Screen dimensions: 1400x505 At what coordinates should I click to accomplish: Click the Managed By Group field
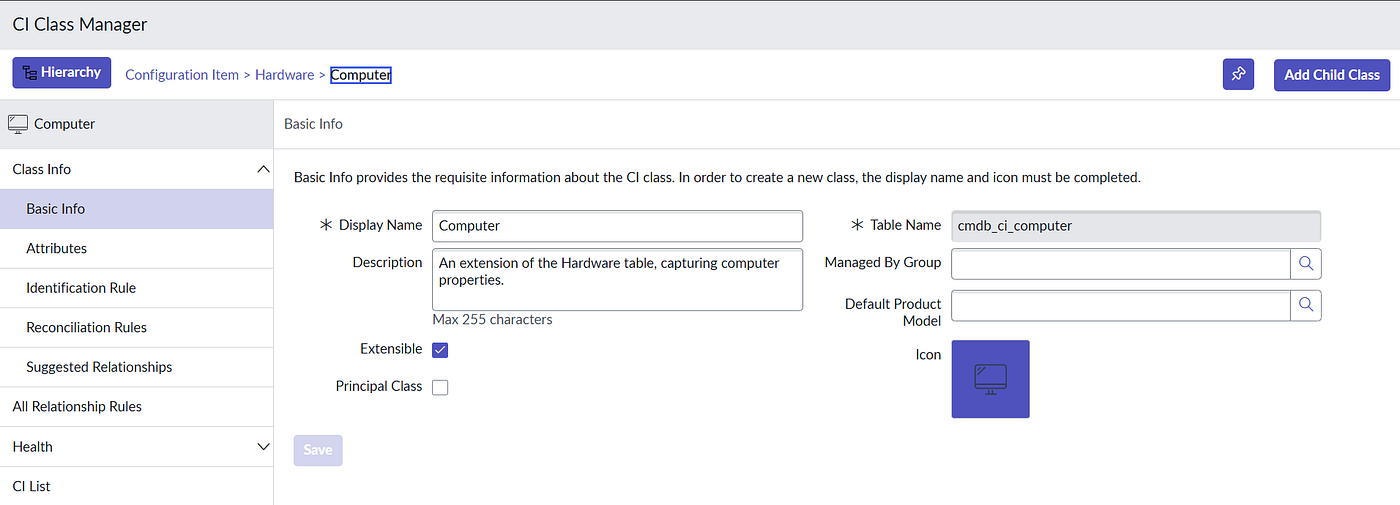(x=1121, y=264)
